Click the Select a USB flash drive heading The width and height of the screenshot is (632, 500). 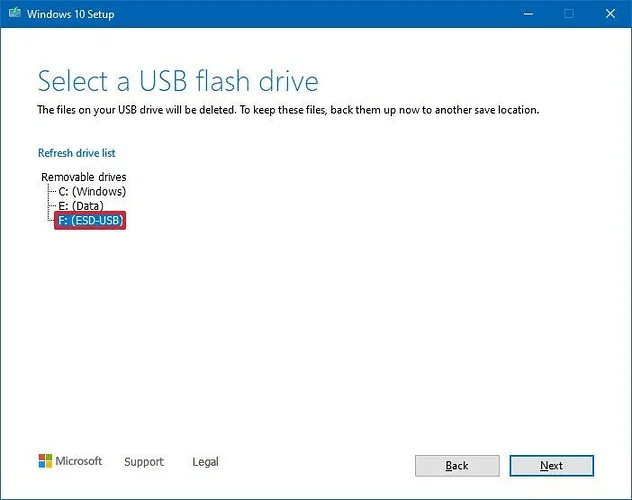[x=178, y=81]
